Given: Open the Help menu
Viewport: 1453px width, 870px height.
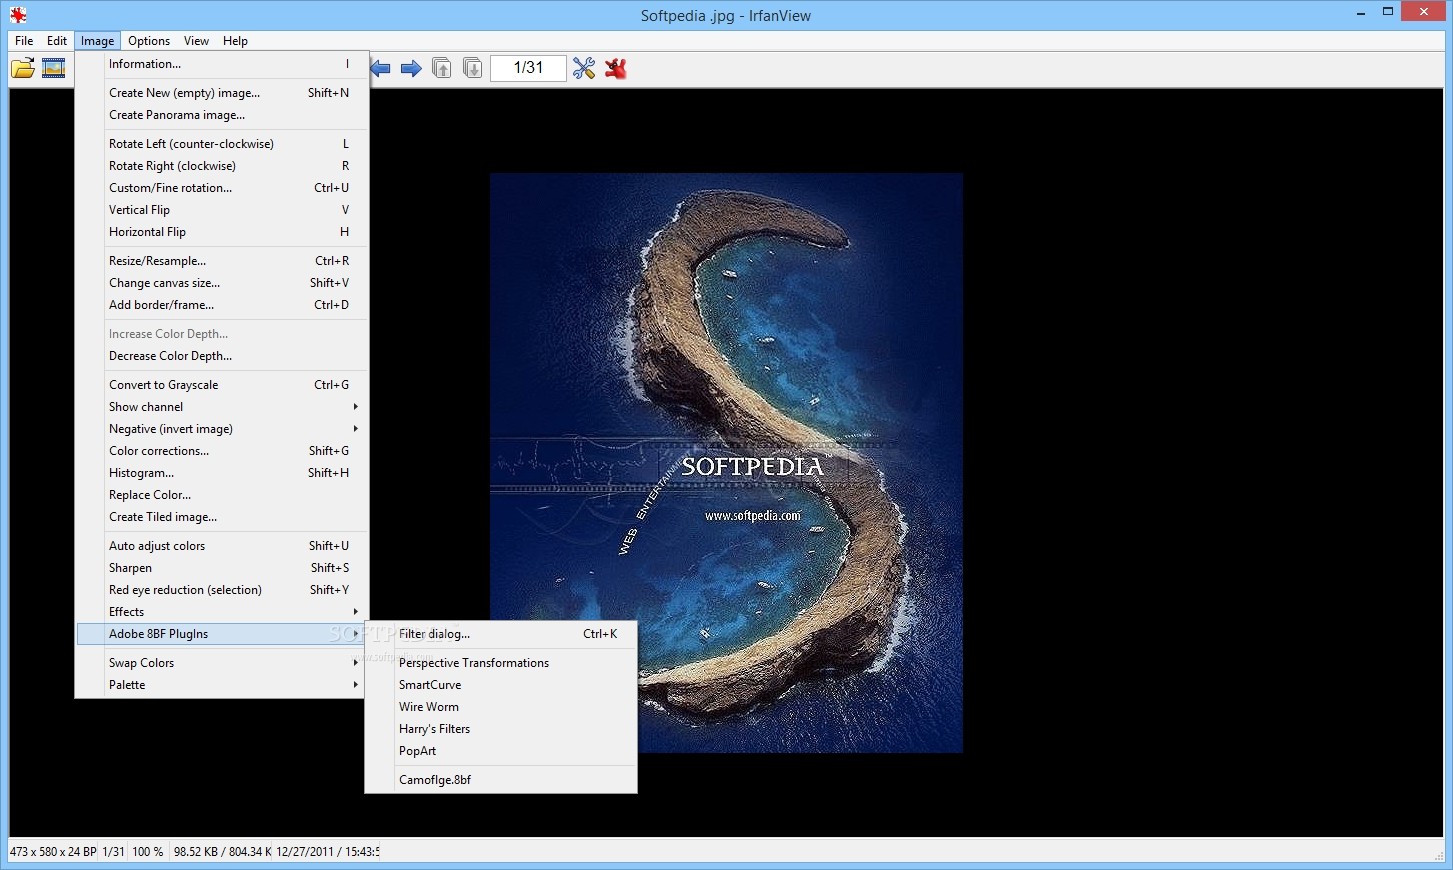Looking at the screenshot, I should point(235,41).
